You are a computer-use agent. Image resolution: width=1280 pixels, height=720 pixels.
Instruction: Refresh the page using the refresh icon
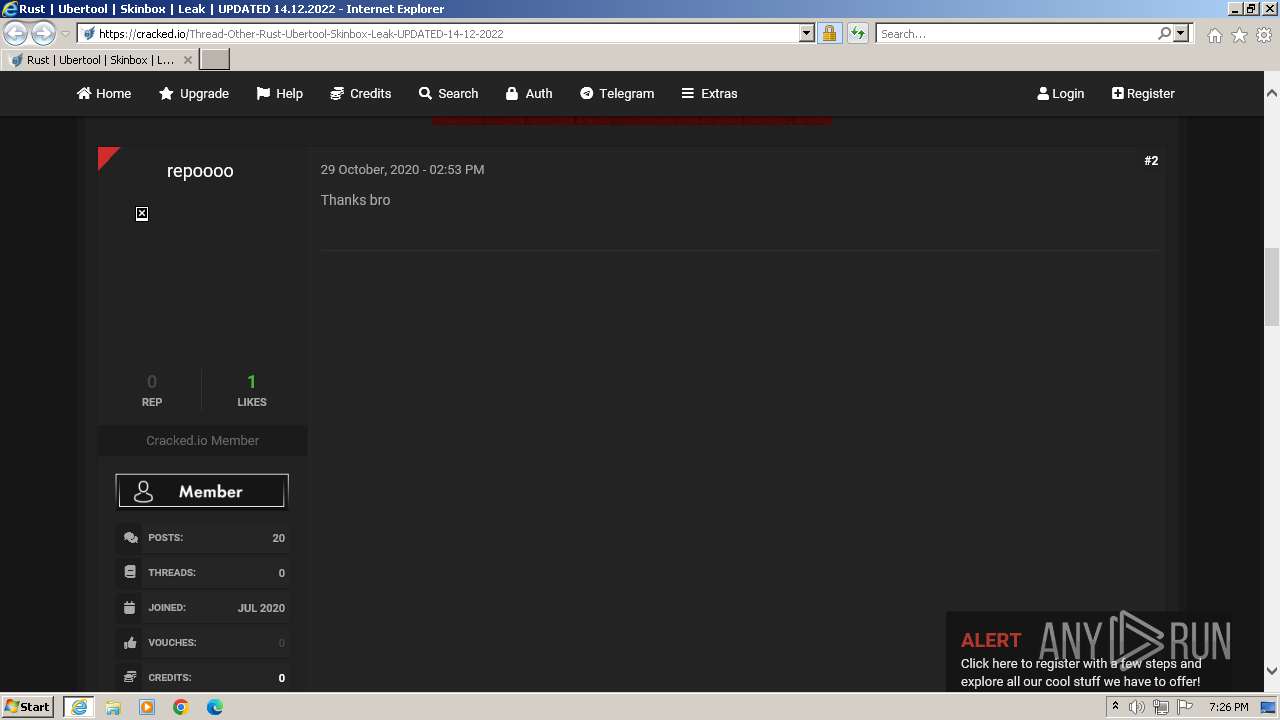click(857, 33)
